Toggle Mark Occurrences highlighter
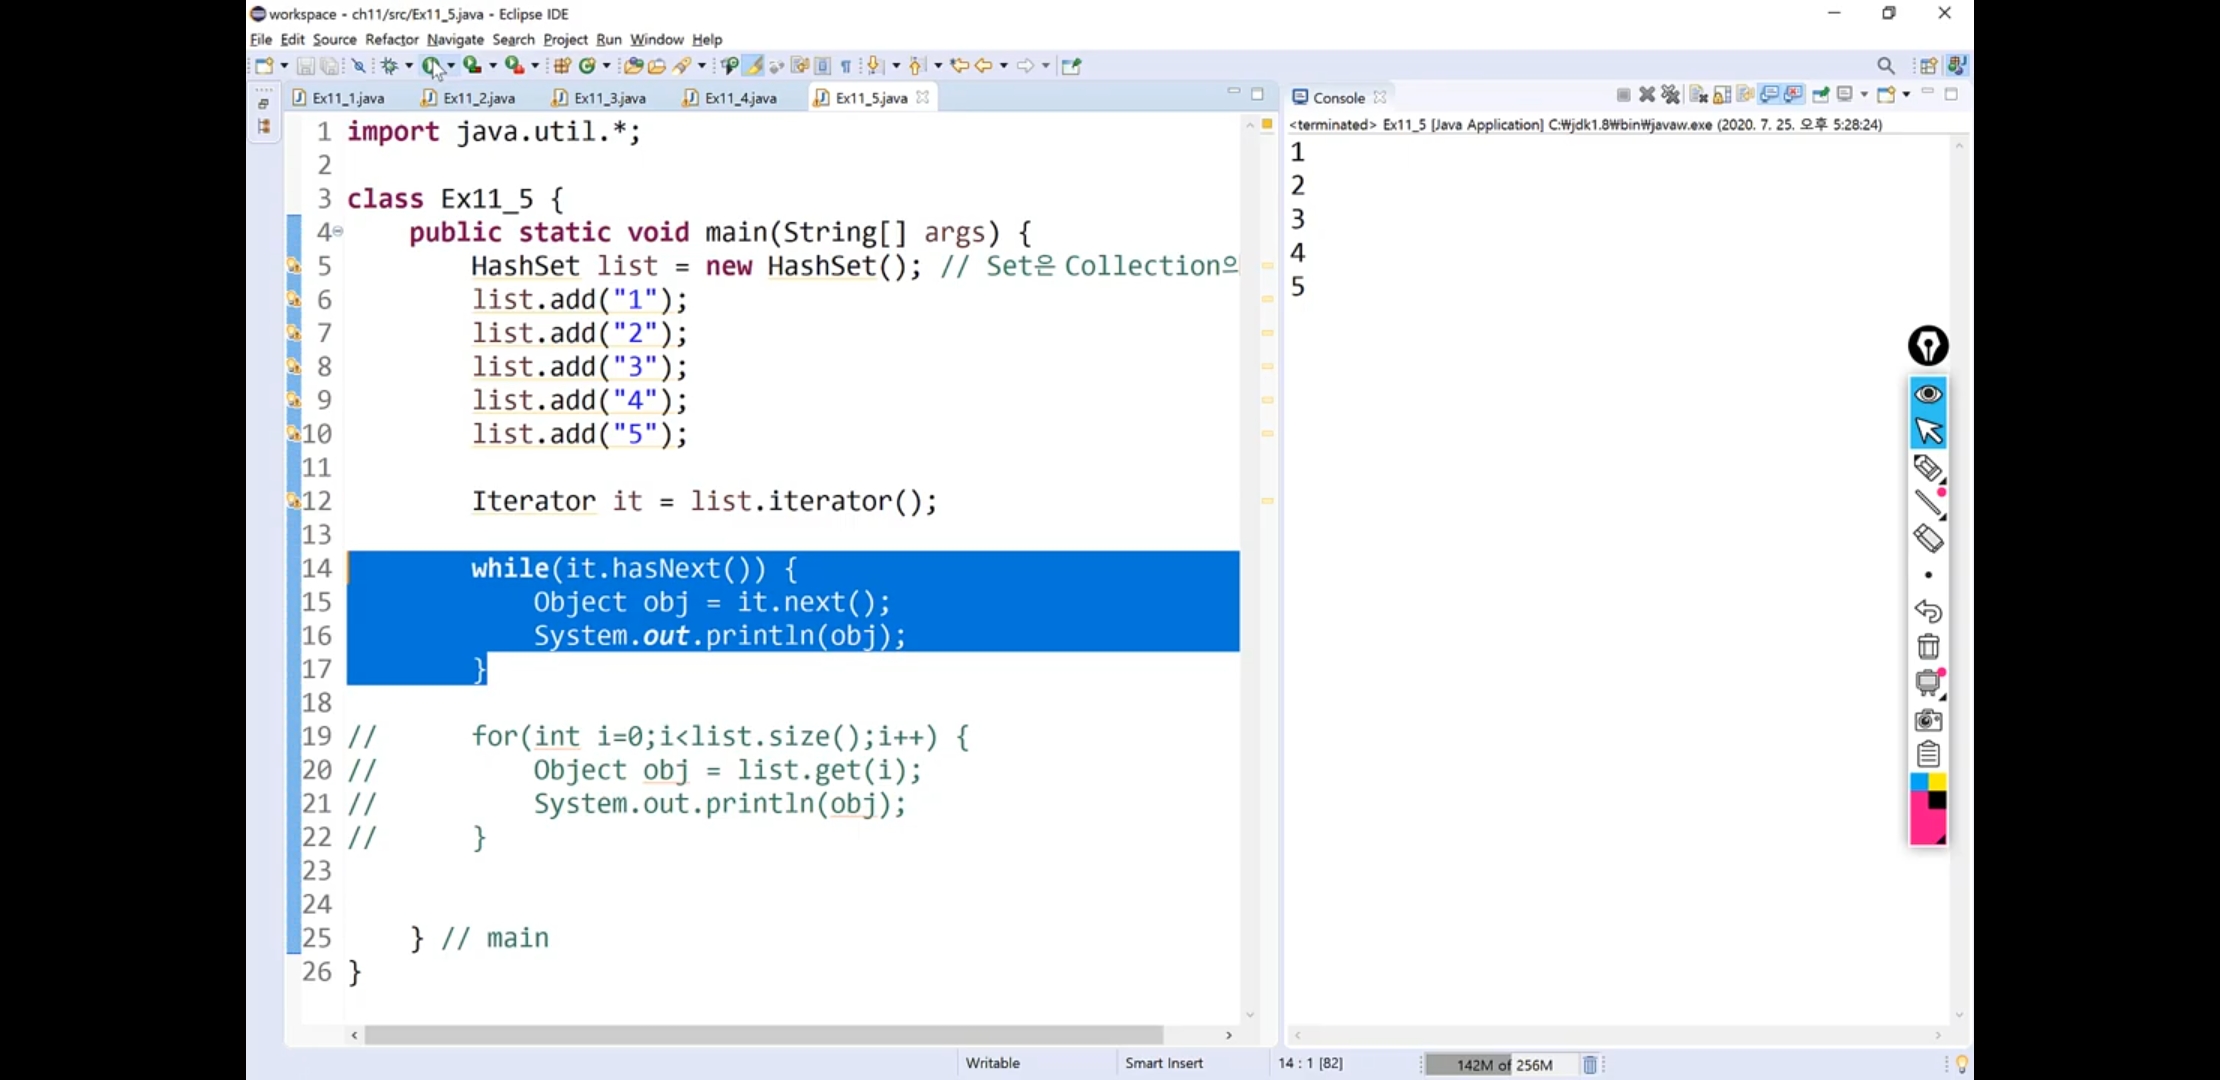 pos(754,66)
